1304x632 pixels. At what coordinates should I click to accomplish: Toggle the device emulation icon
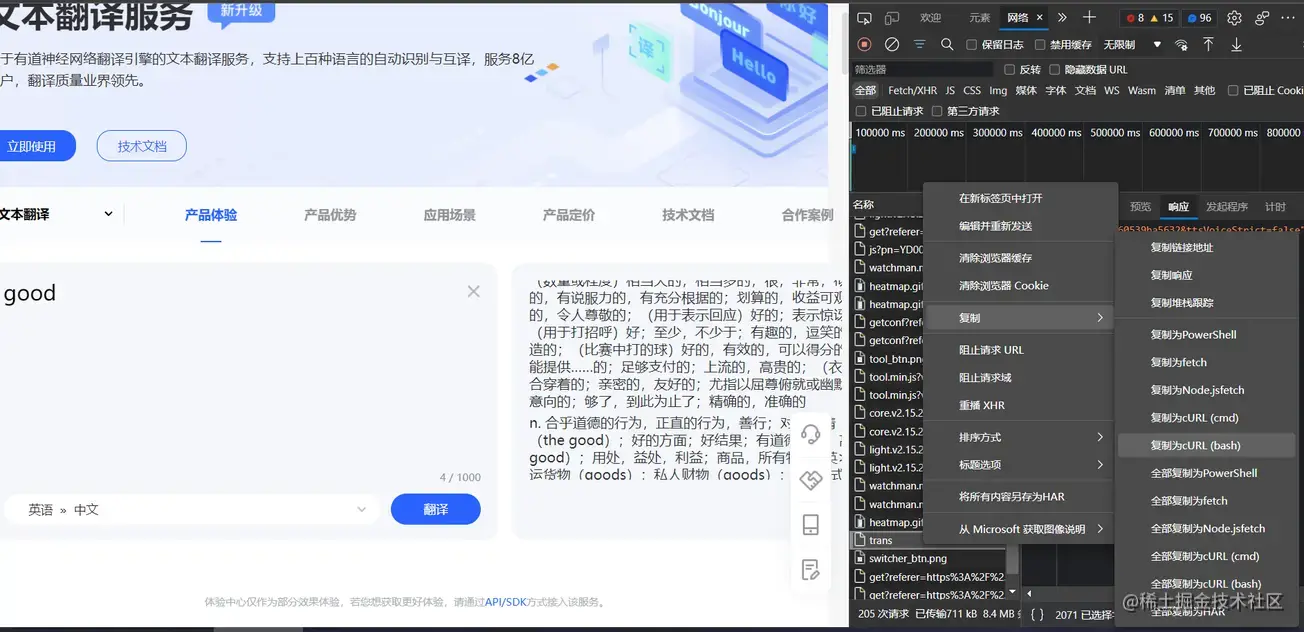[x=892, y=18]
